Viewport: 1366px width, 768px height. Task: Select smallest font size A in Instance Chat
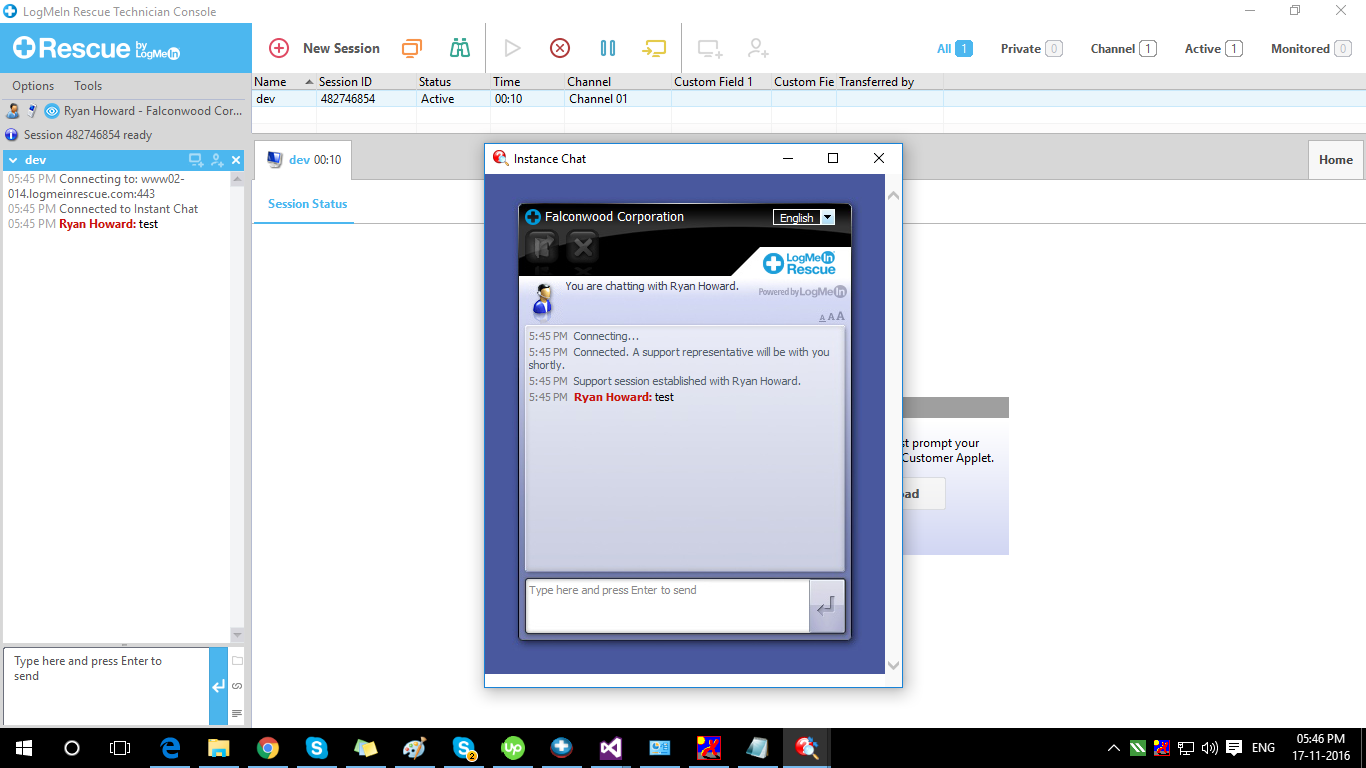(822, 318)
